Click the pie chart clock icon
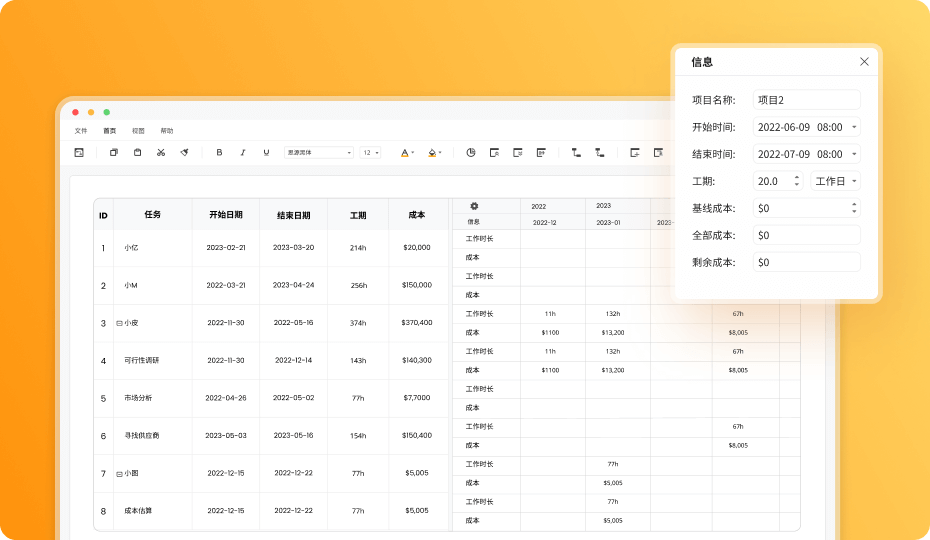The width and height of the screenshot is (930, 540). point(471,153)
